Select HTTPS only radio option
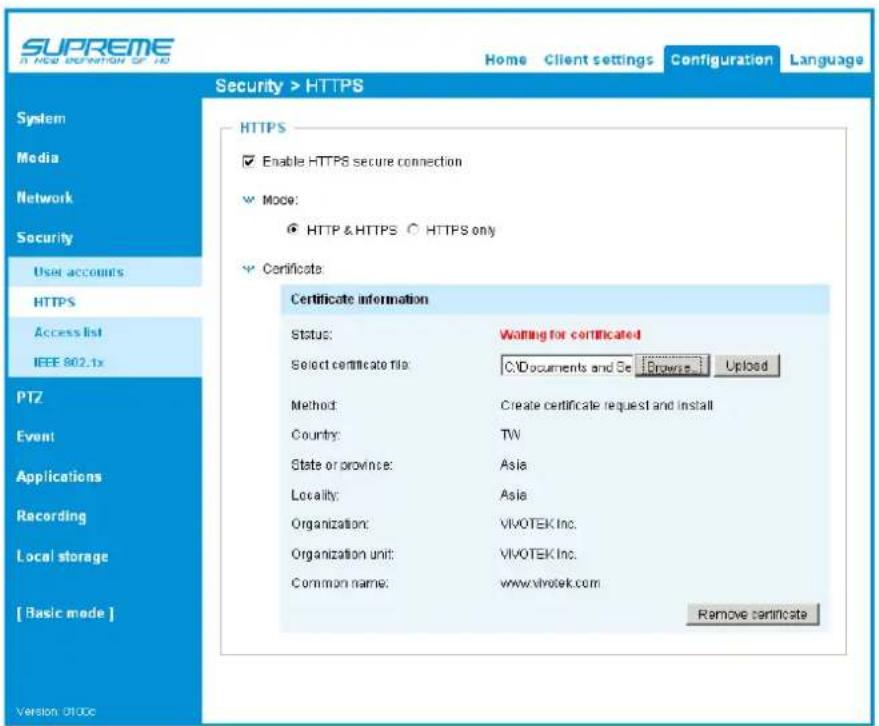The width and height of the screenshot is (879, 726). point(413,229)
